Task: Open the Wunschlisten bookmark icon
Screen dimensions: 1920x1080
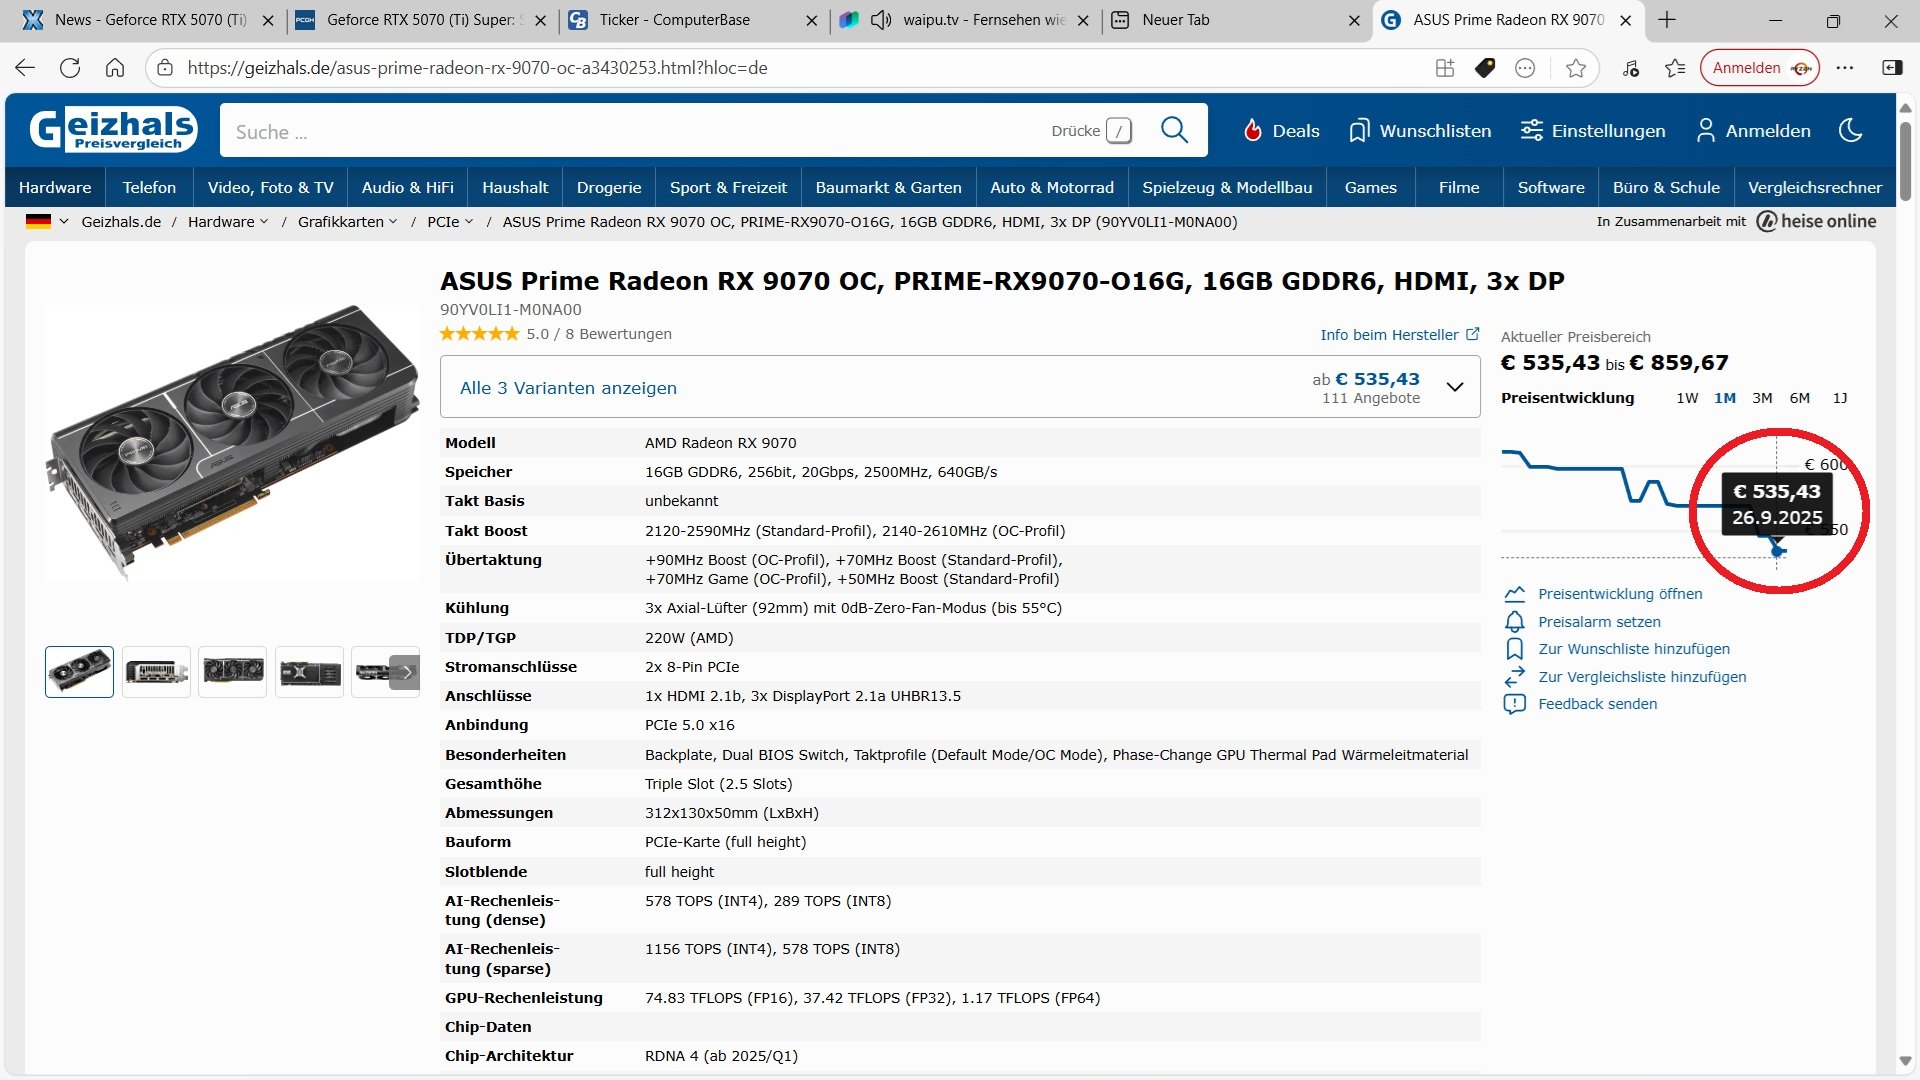Action: 1358,131
